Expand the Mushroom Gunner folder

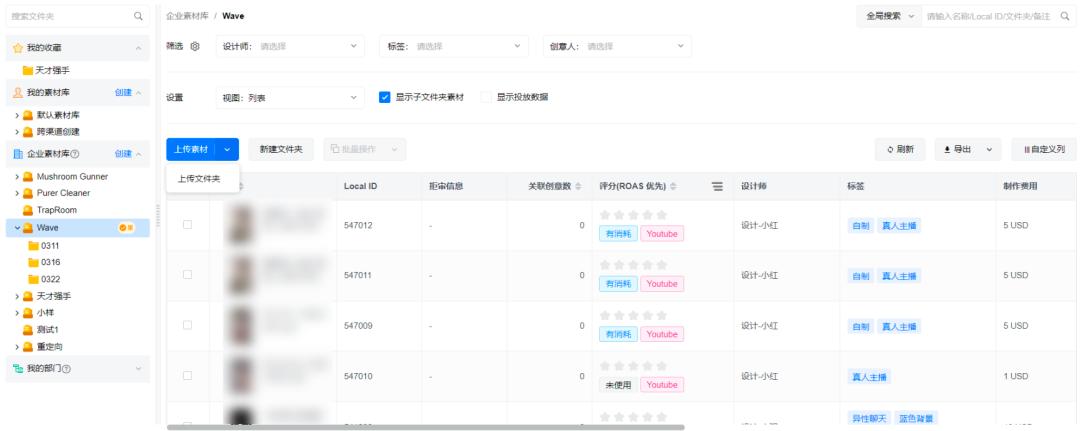[x=17, y=177]
